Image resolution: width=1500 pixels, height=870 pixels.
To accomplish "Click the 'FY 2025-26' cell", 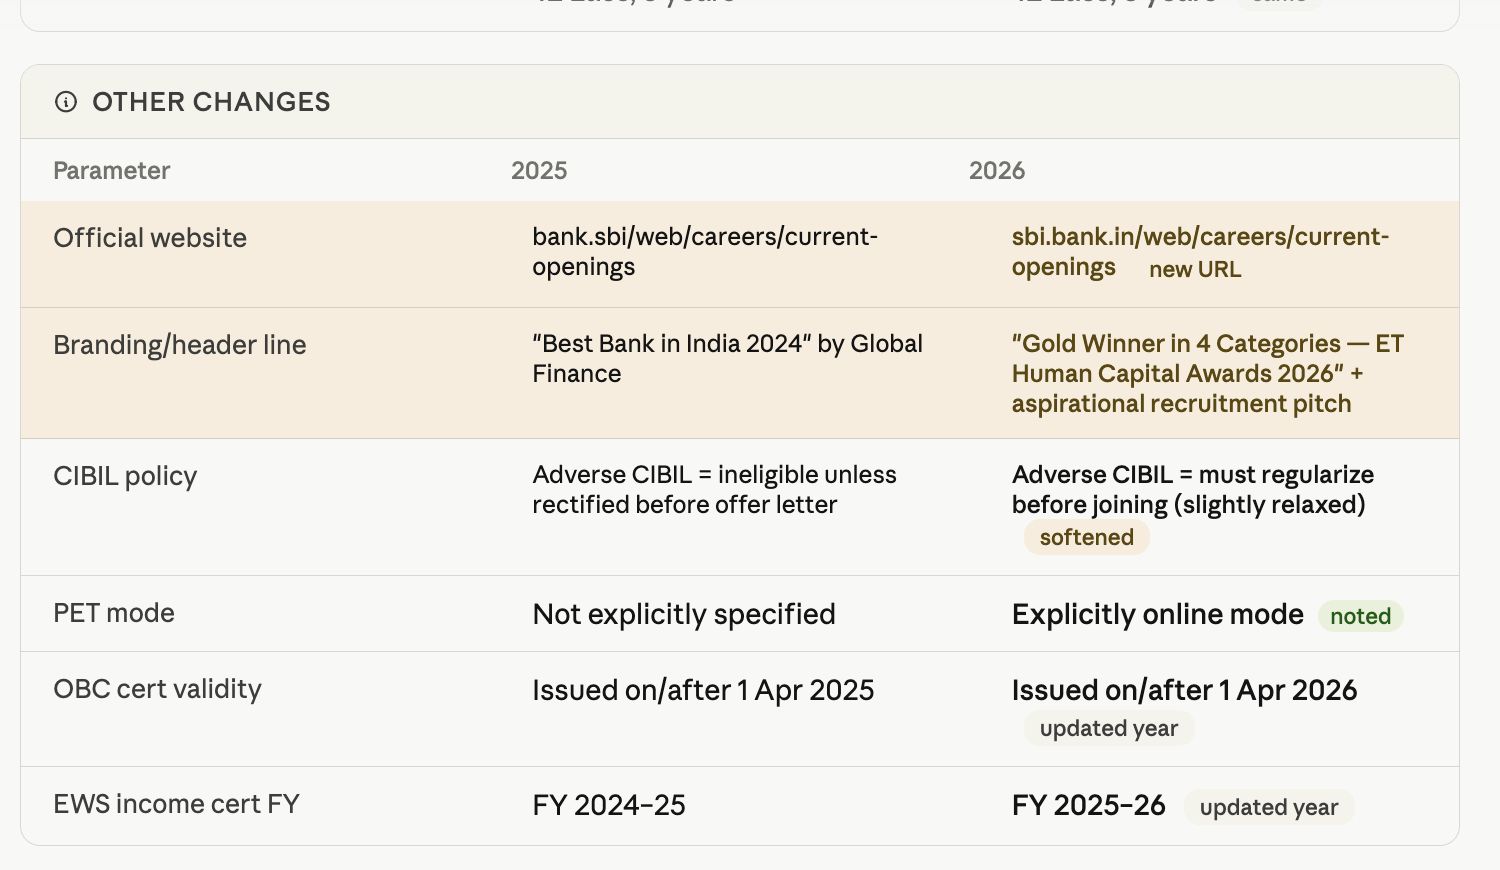I will [1089, 805].
